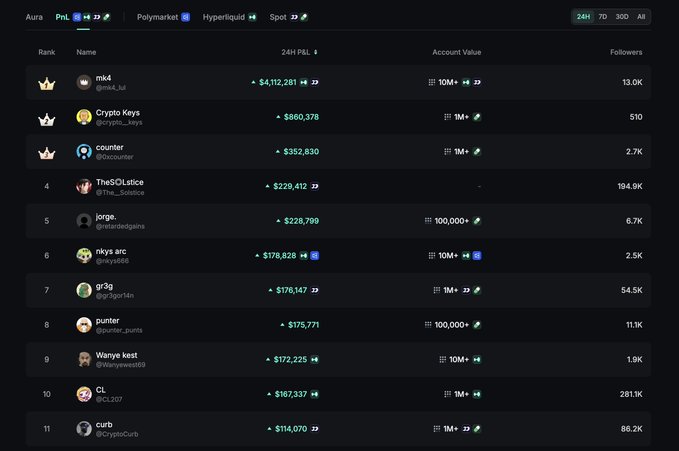Click the pill icon beside the Spot tab
This screenshot has width=679, height=451.
304,17
